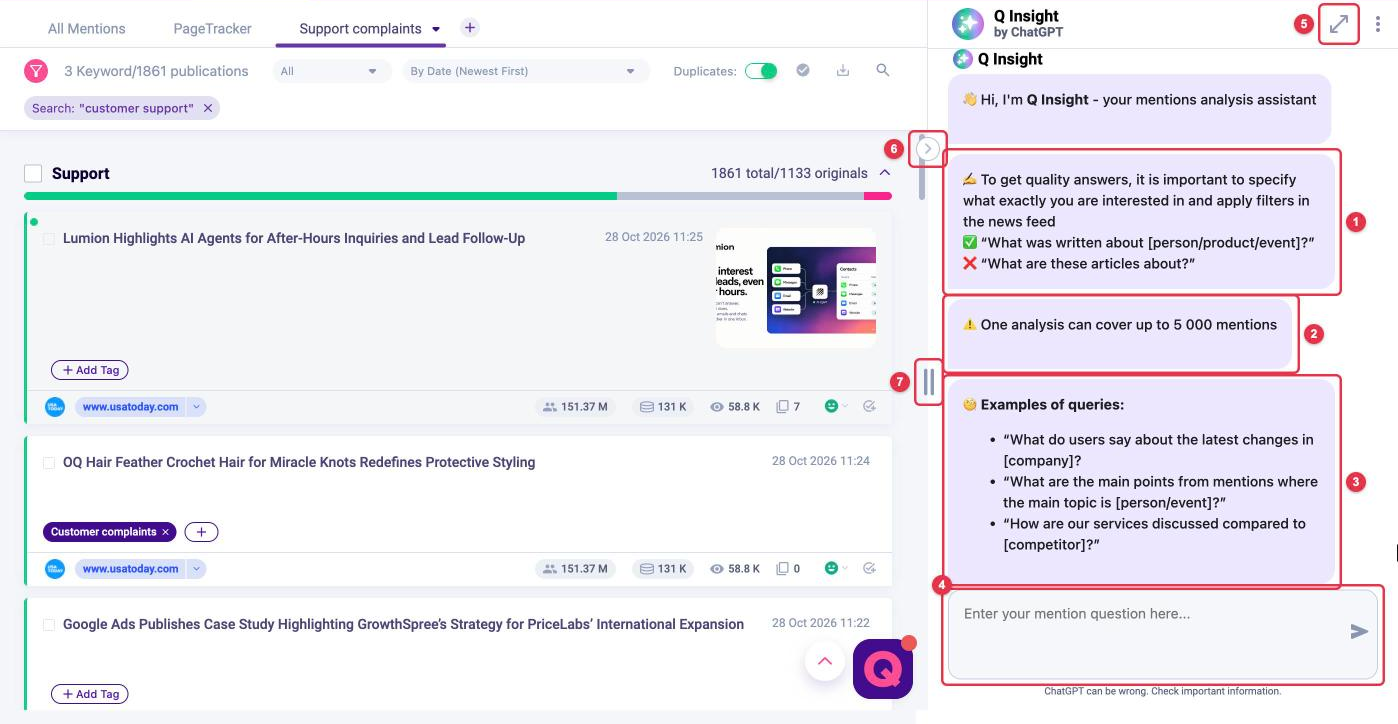Mark Lumion article as processed check icon
Image resolution: width=1398 pixels, height=724 pixels.
(x=869, y=406)
